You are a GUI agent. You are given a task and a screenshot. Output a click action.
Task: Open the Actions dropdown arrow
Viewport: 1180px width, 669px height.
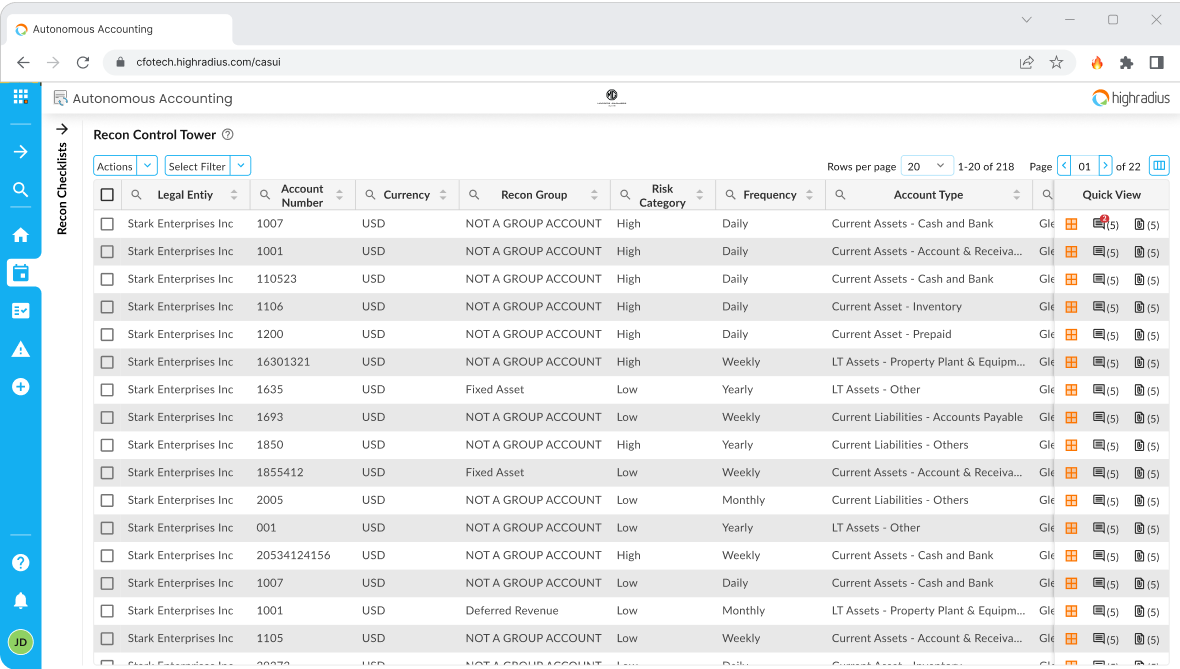coord(148,166)
